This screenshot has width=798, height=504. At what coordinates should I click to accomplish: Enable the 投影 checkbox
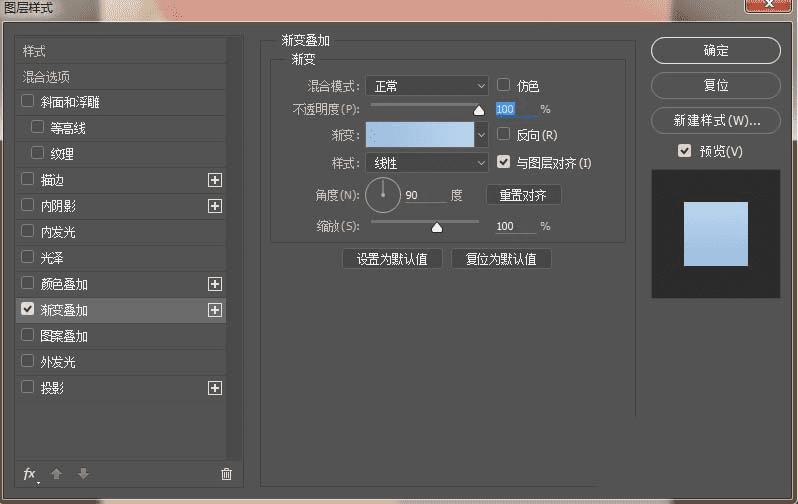[27, 387]
